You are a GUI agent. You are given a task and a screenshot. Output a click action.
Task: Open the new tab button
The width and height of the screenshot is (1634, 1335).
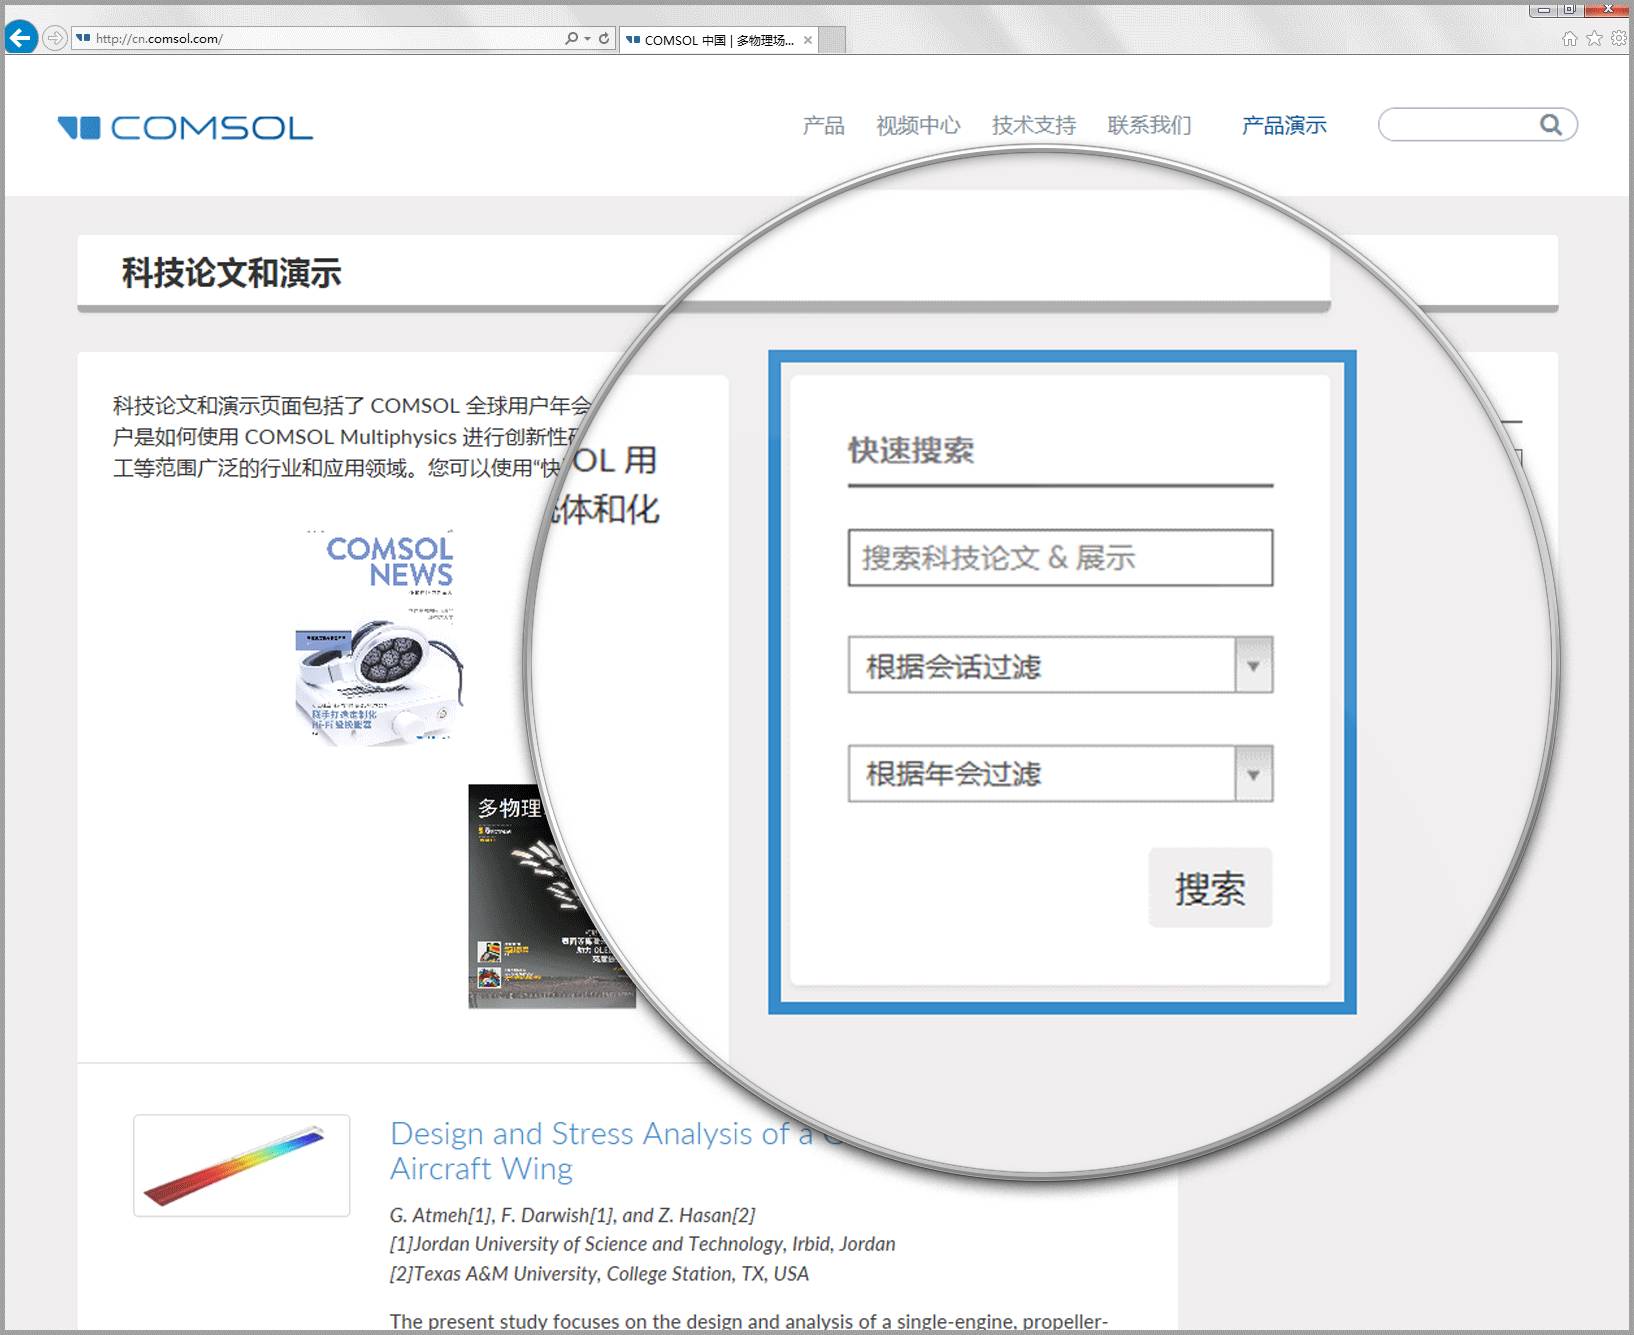tap(833, 40)
